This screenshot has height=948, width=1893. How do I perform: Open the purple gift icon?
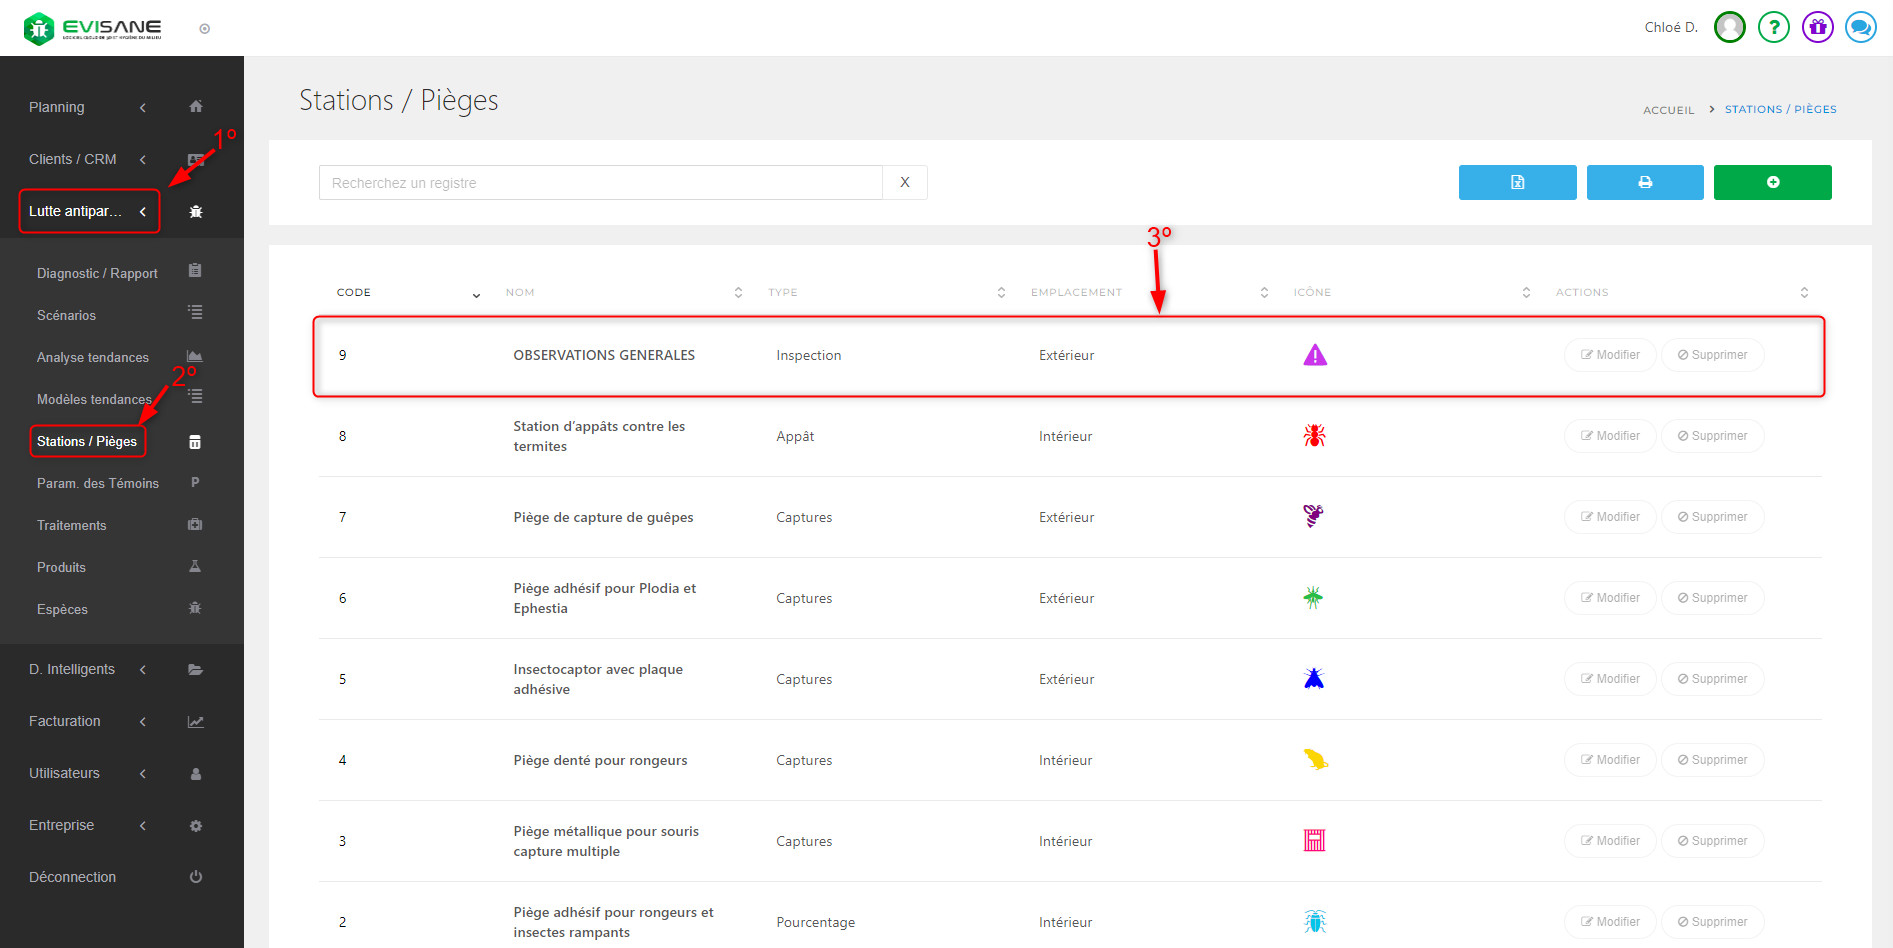[1817, 27]
